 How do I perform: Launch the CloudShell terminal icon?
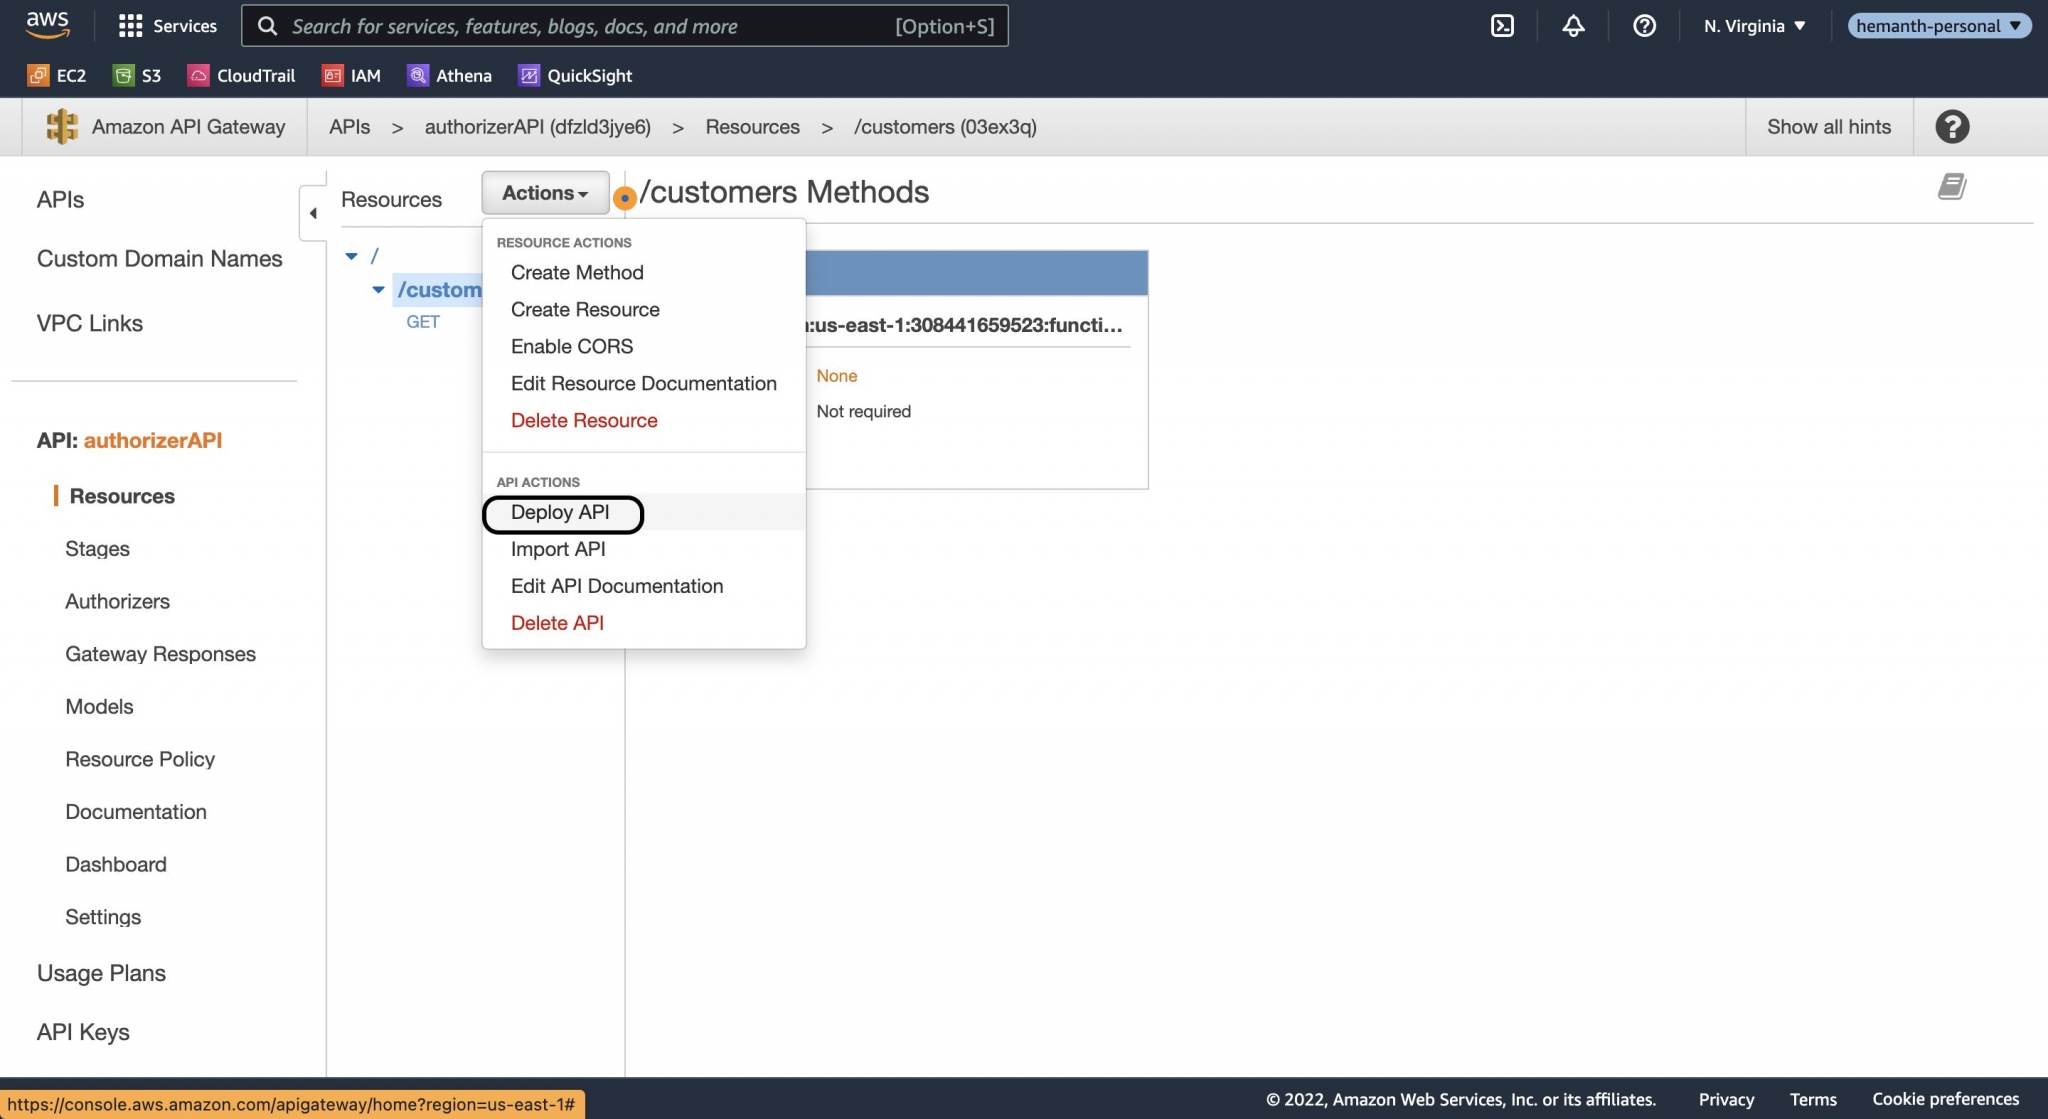[x=1502, y=26]
